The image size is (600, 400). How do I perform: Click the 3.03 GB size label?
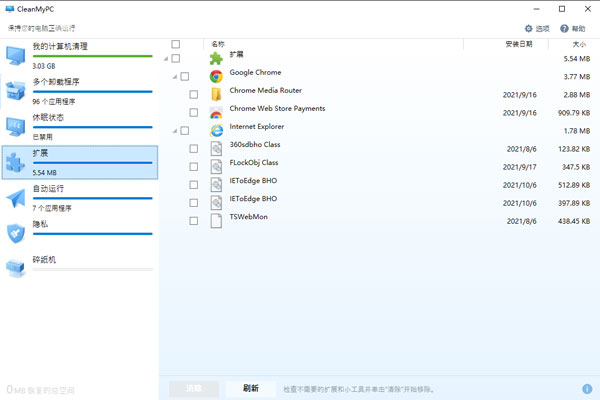pyautogui.click(x=44, y=66)
